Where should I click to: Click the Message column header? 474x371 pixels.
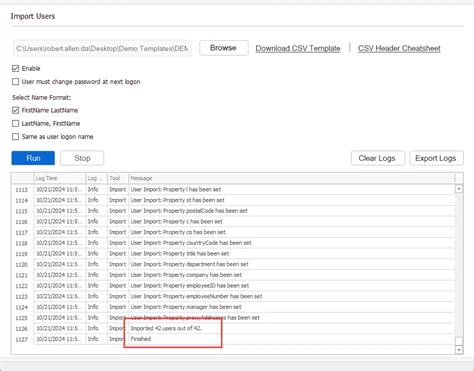[292, 178]
